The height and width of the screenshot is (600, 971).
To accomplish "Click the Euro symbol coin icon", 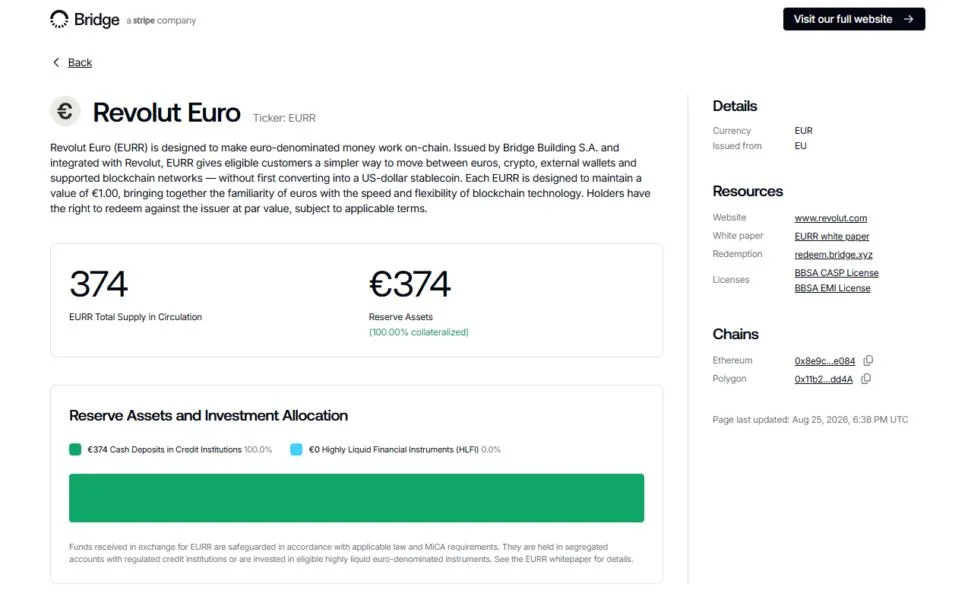I will 65,111.
